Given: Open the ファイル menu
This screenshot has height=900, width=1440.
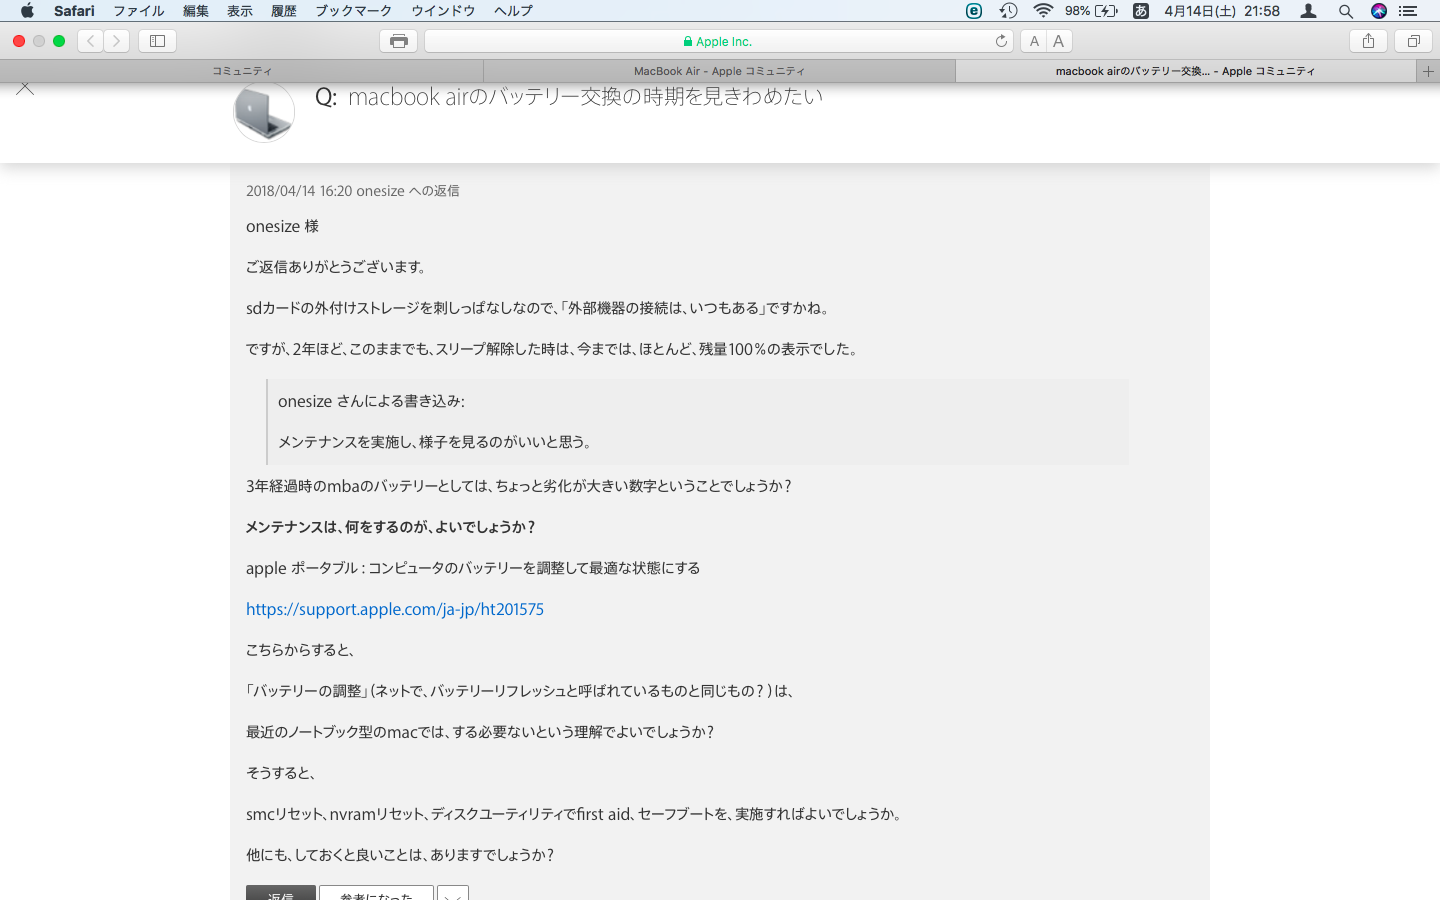Looking at the screenshot, I should [x=139, y=11].
